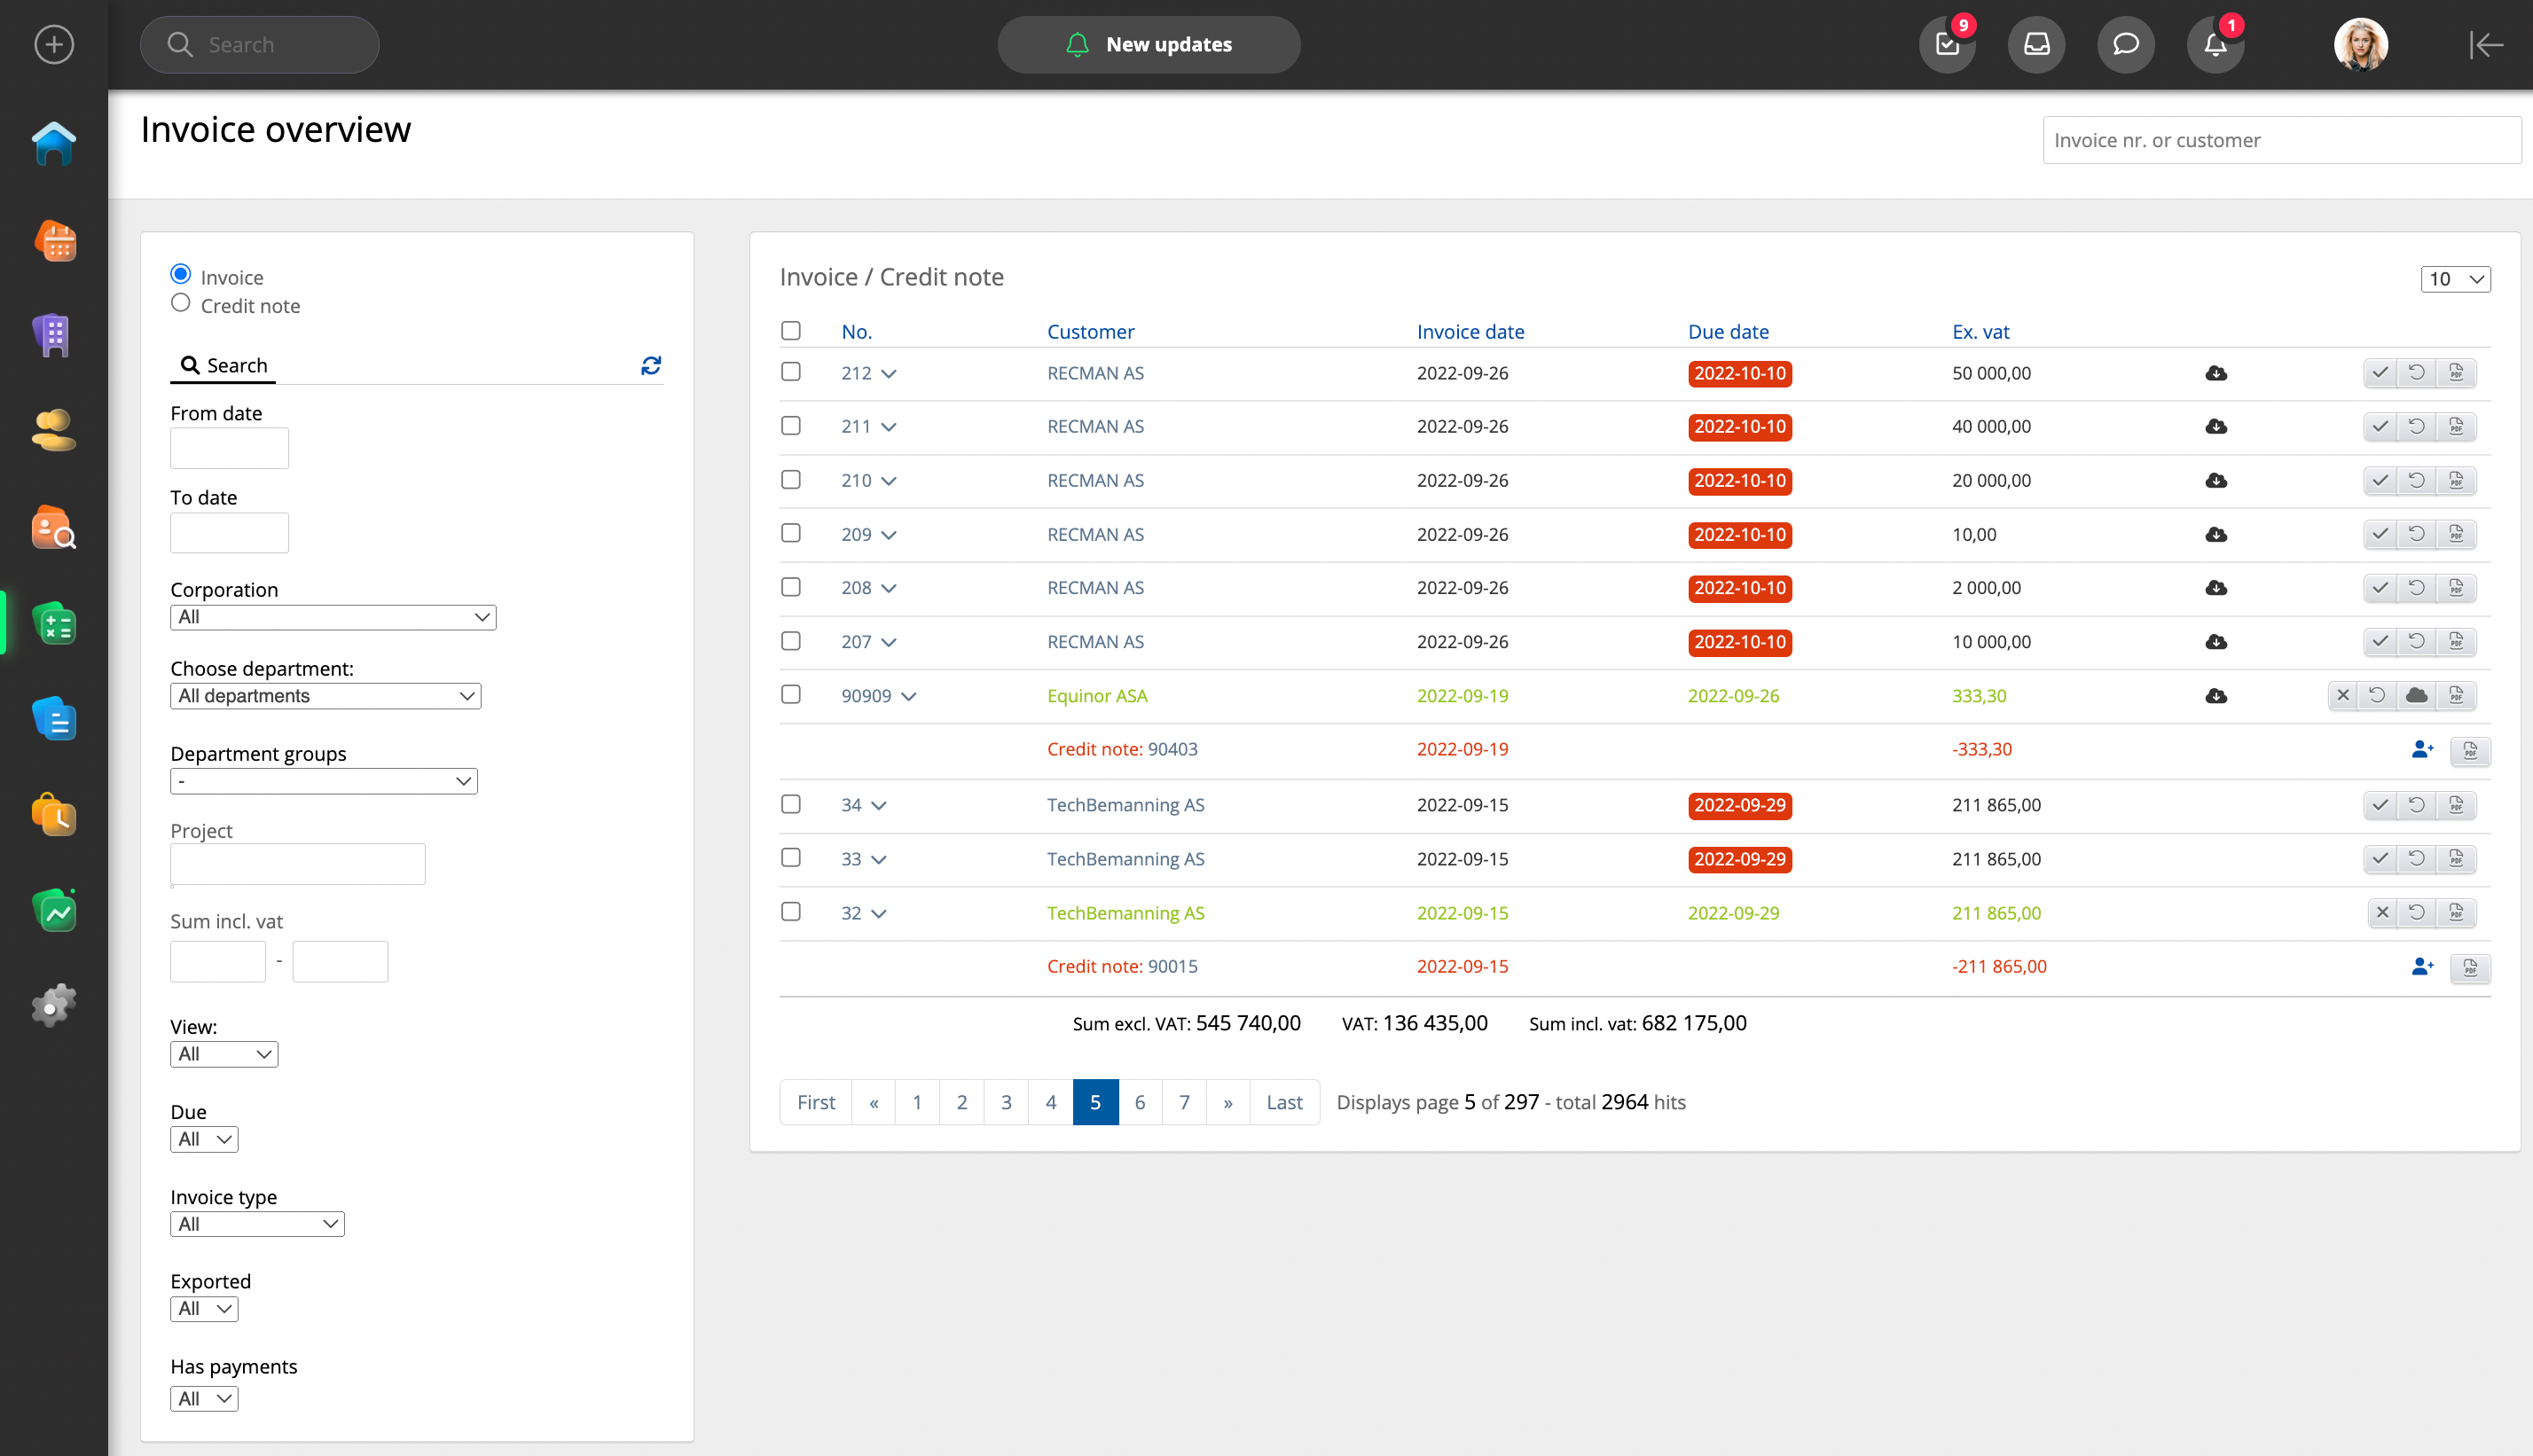Image resolution: width=2533 pixels, height=1456 pixels.
Task: Open the rows-per-page dropdown showing 10
Action: pyautogui.click(x=2455, y=279)
